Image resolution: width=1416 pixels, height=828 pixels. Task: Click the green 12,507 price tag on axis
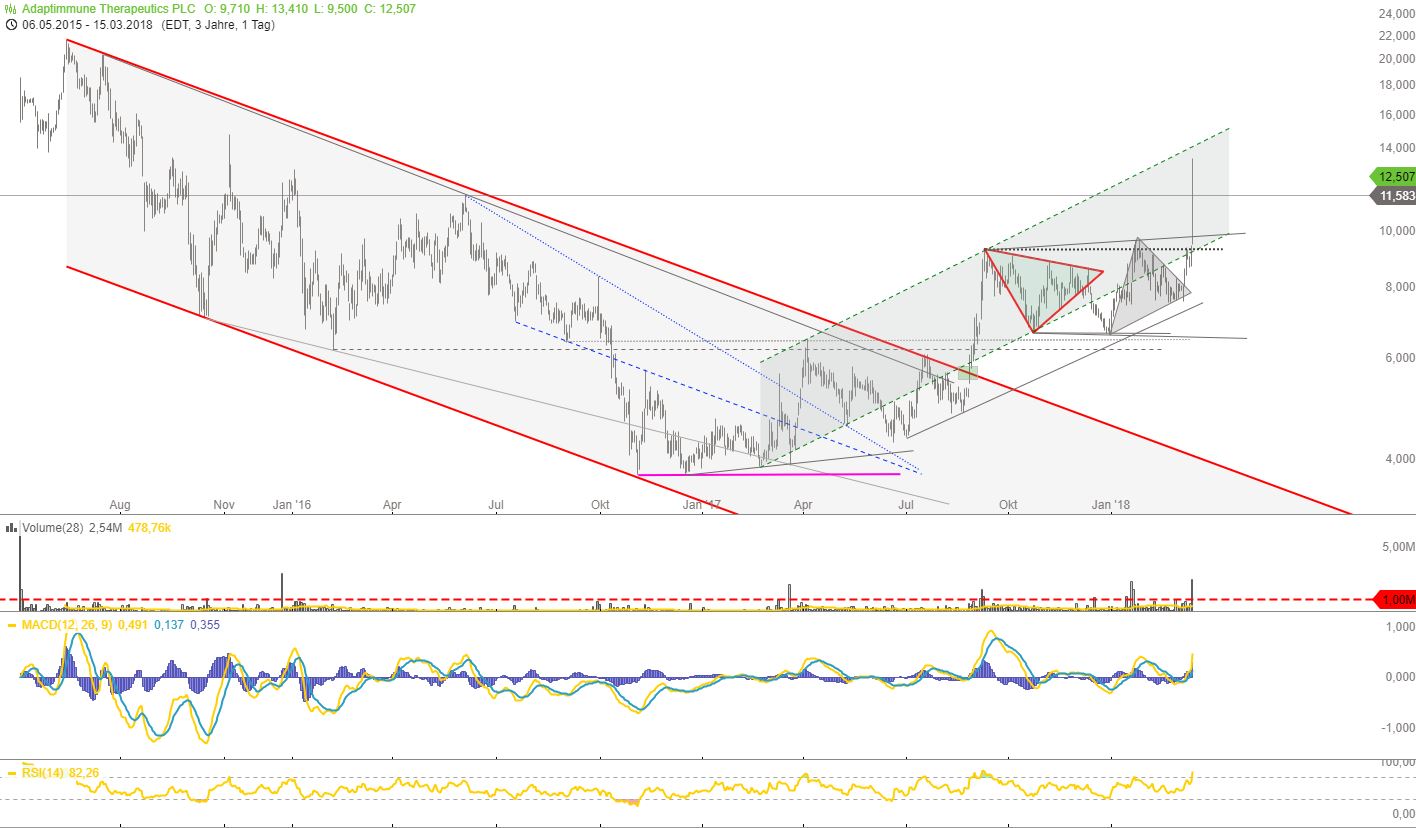tap(1393, 176)
